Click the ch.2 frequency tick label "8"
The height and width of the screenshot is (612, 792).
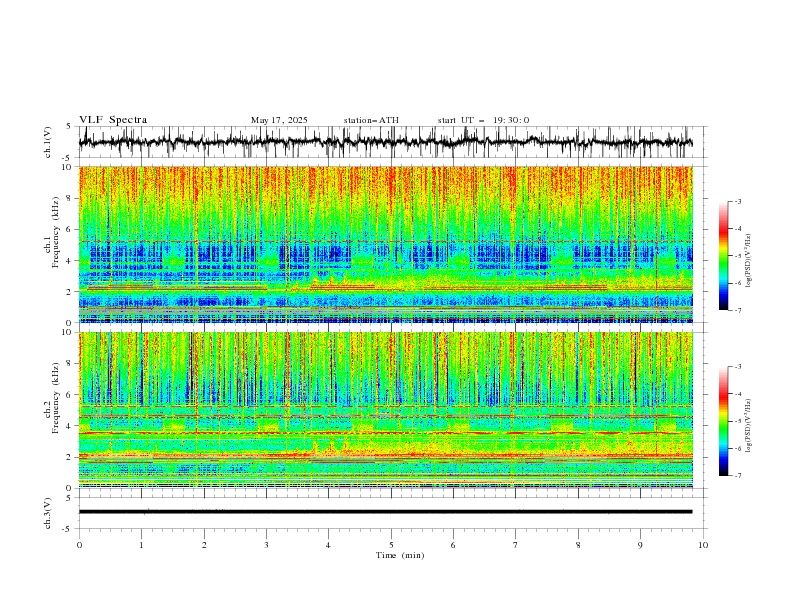point(71,364)
